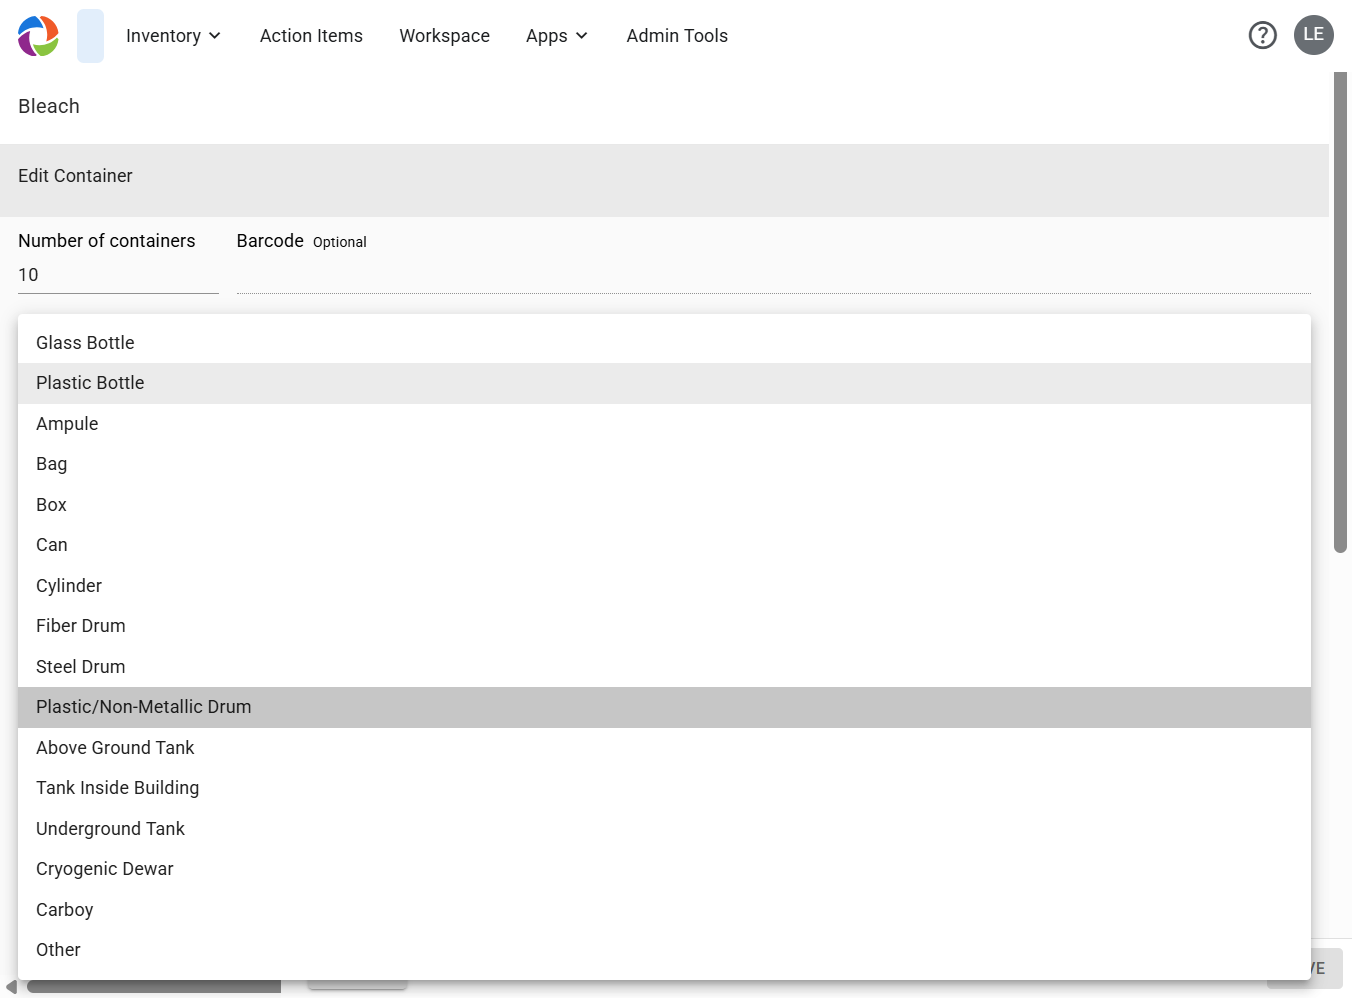Open the LE user avatar menu
The height and width of the screenshot is (998, 1352).
(1314, 35)
